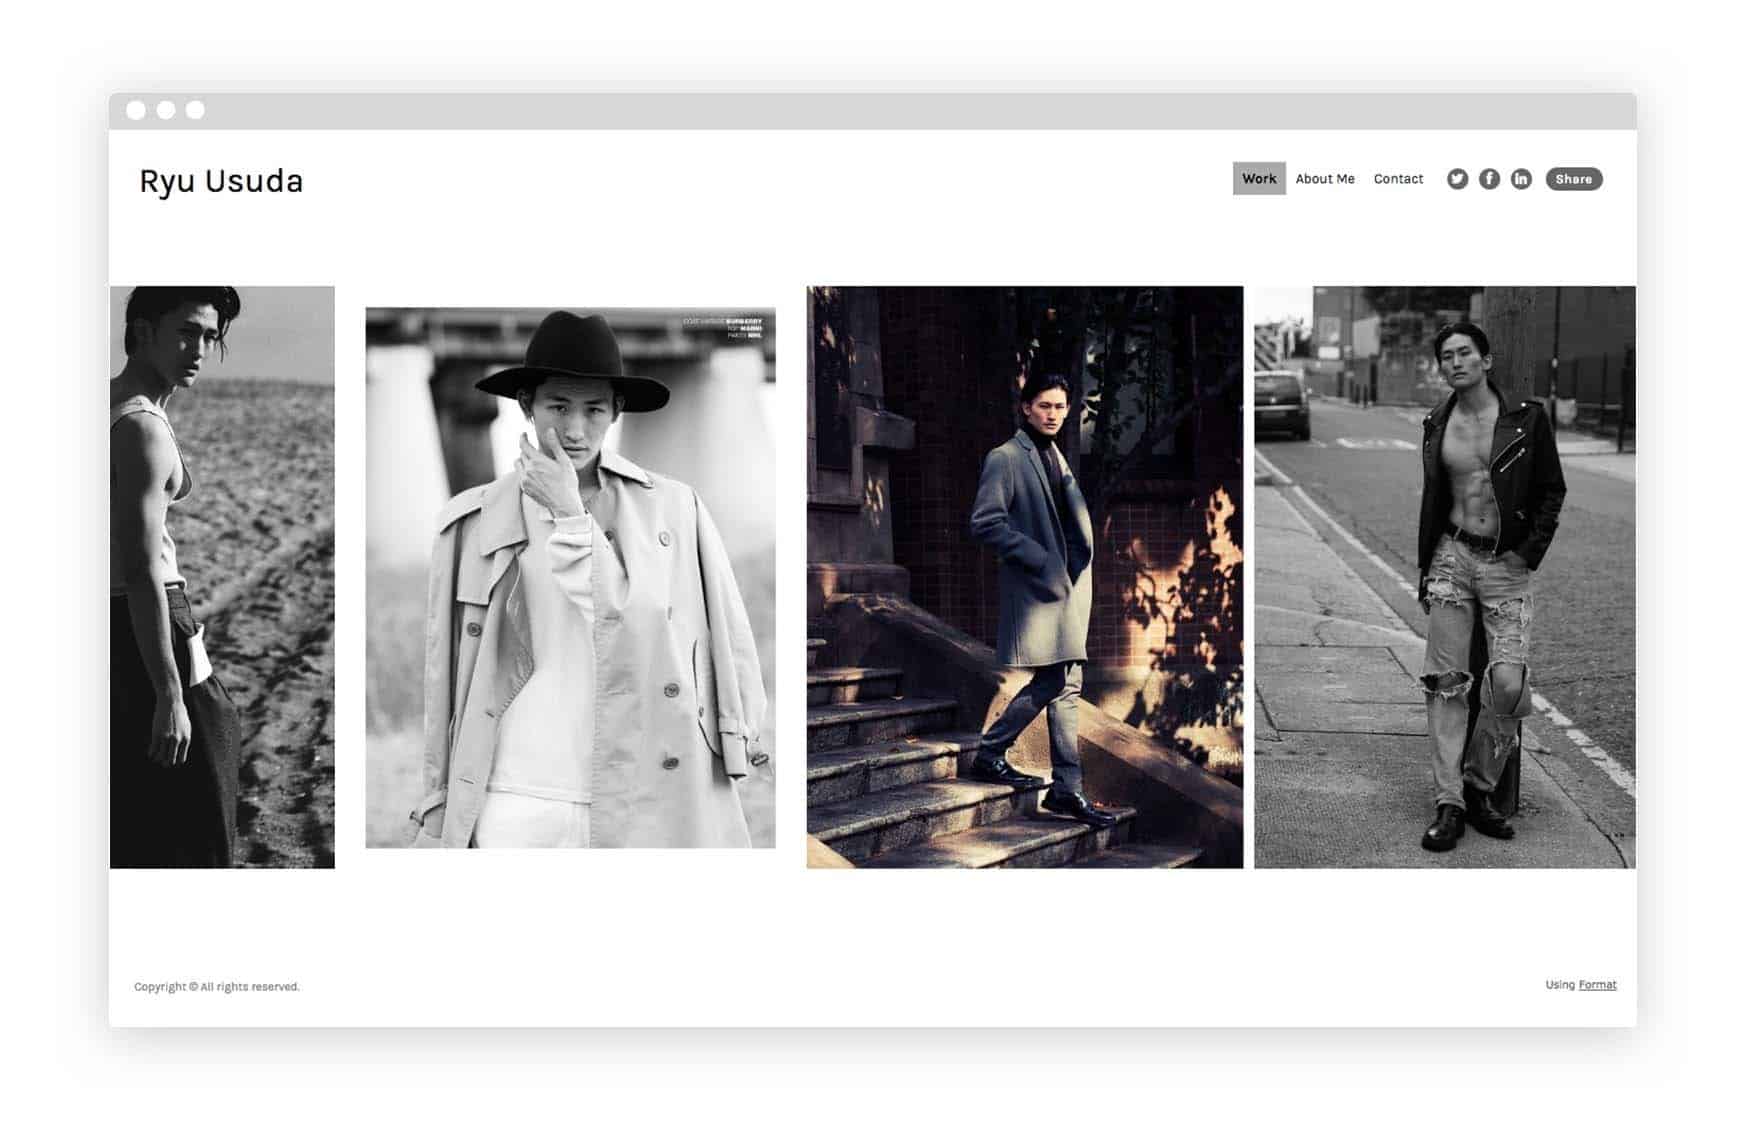
Task: Click the second window control dot
Action: pyautogui.click(x=166, y=110)
